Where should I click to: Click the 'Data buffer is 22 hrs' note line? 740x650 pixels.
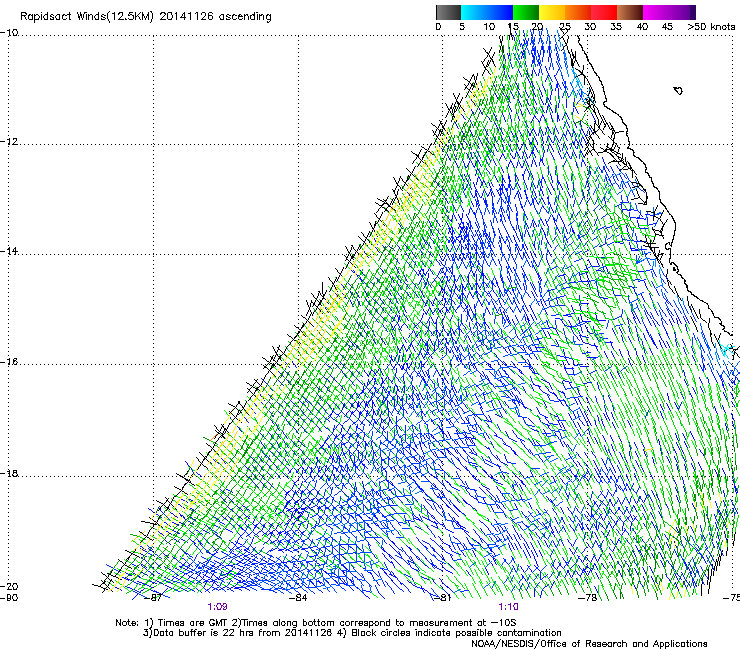(x=352, y=633)
